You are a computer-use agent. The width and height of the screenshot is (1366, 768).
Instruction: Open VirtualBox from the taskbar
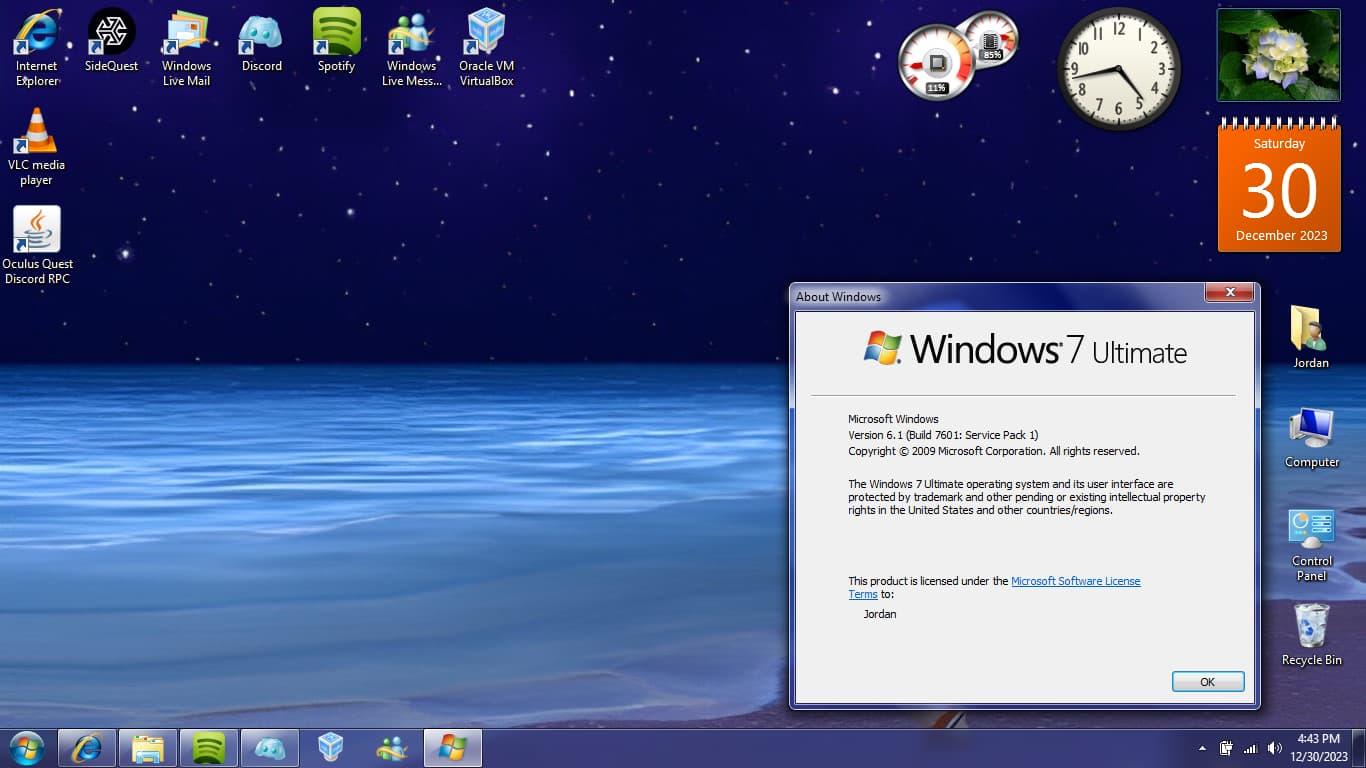(331, 748)
